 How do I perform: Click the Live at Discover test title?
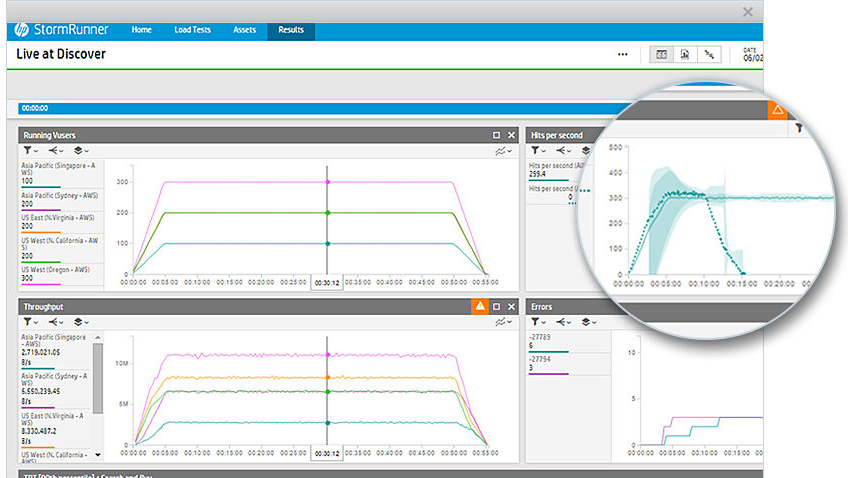point(61,54)
